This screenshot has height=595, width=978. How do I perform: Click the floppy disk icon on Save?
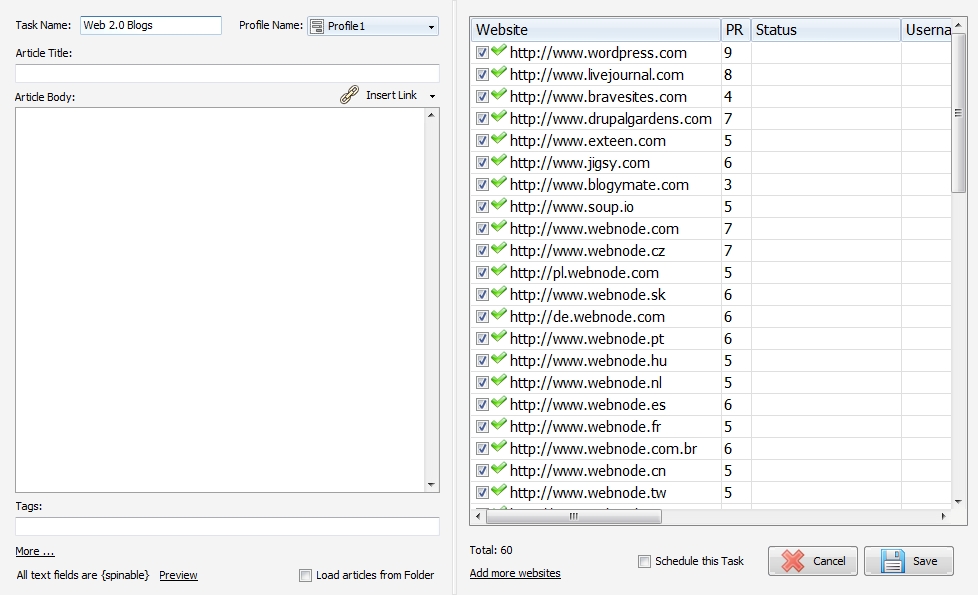(x=893, y=561)
